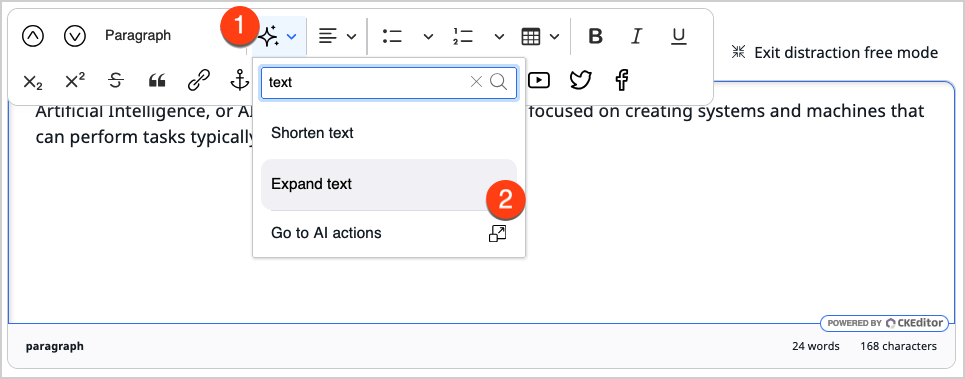Expand bulleted list style options
This screenshot has height=379, width=965.
(x=428, y=37)
